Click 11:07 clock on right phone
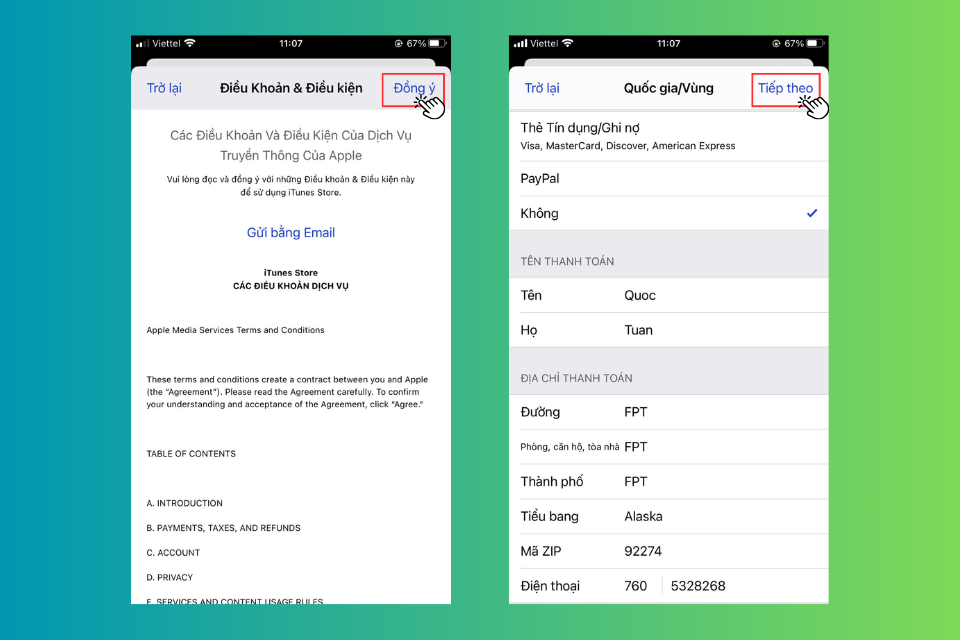Screen dimensions: 960x640 tap(669, 43)
